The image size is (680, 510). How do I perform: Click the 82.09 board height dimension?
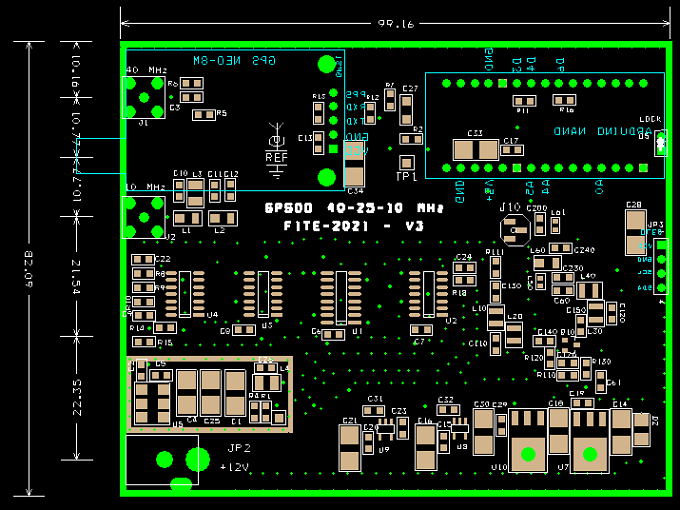tap(29, 269)
